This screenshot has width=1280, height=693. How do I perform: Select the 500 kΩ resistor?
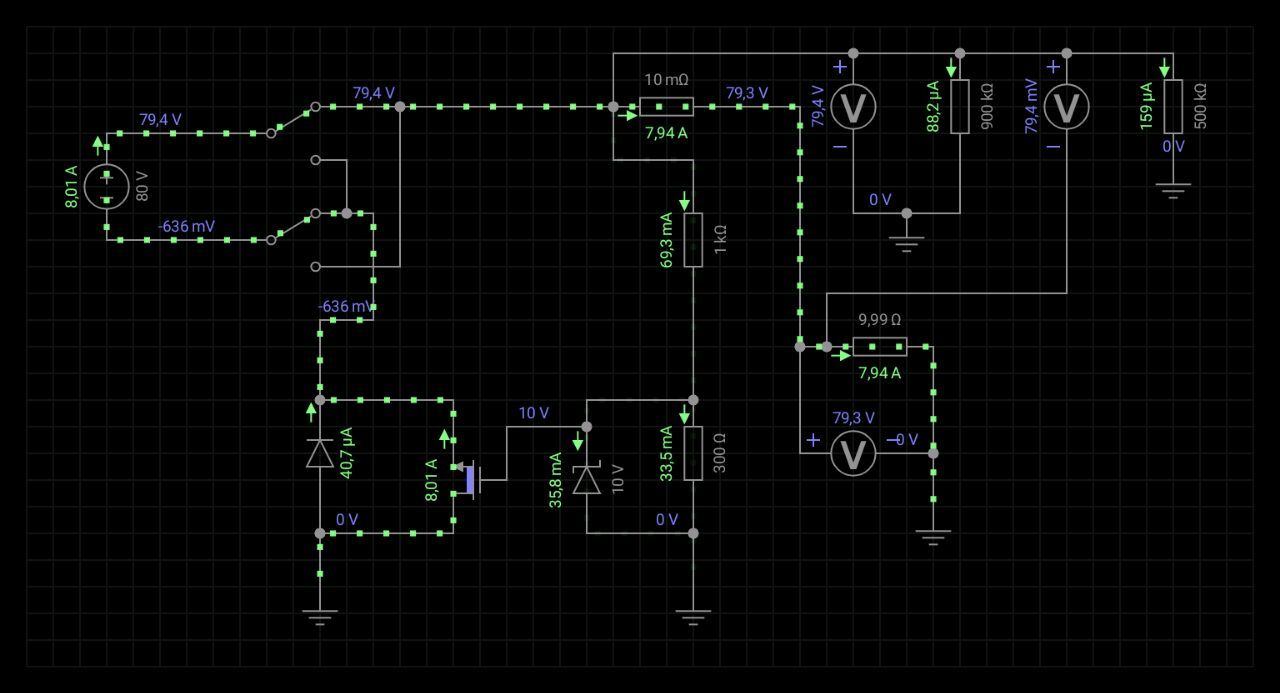(x=1173, y=106)
